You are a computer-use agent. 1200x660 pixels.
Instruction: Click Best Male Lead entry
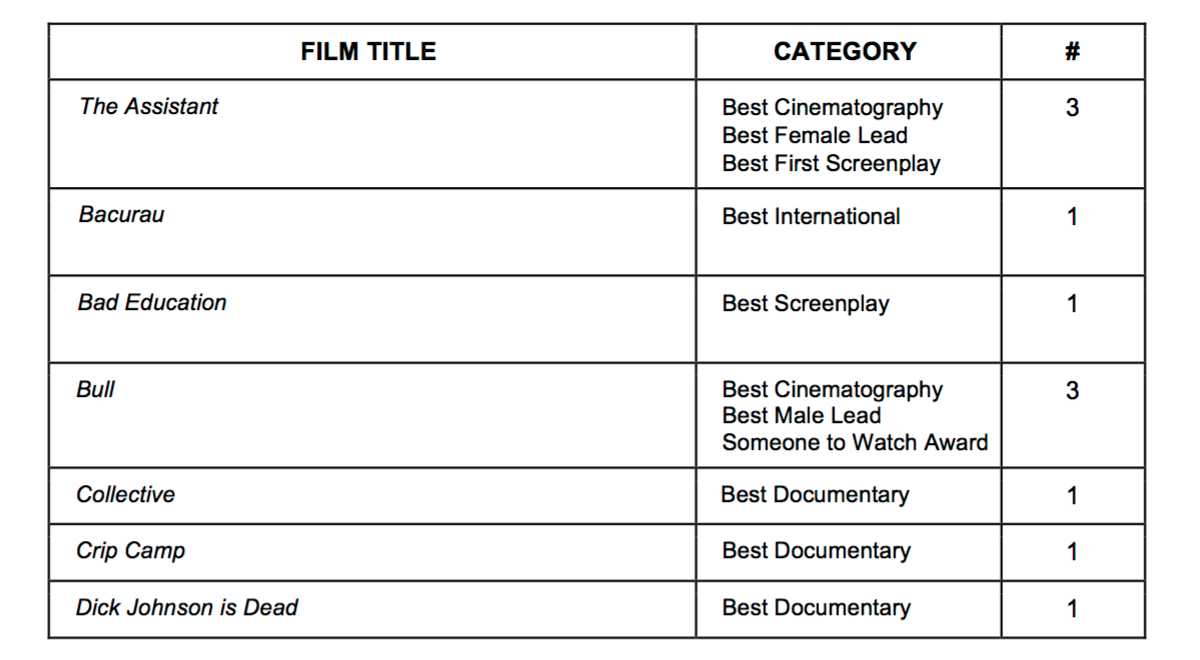point(802,416)
